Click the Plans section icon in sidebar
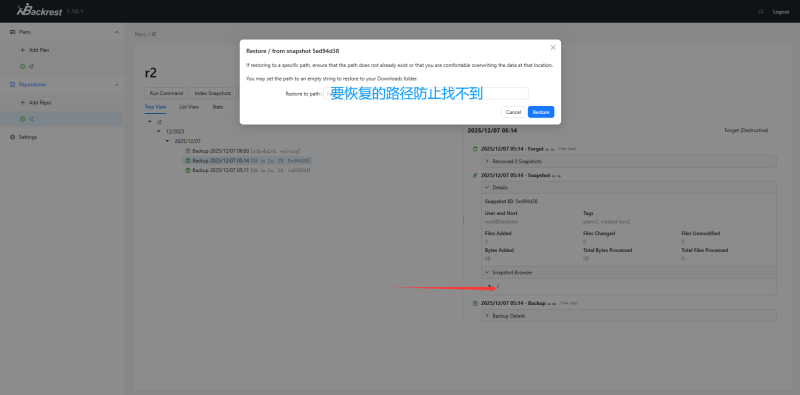The image size is (800, 395). [x=13, y=32]
